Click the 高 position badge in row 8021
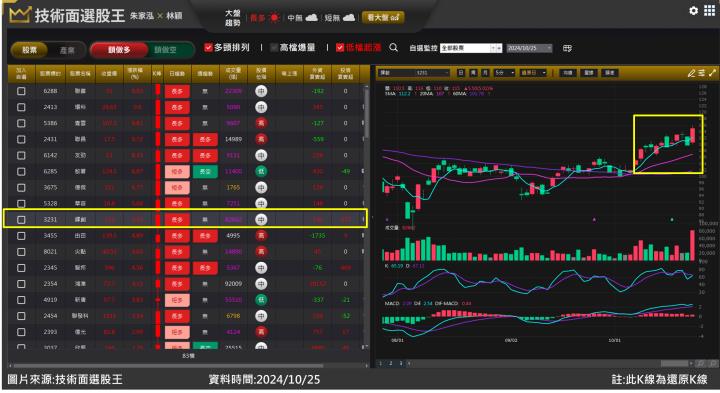This screenshot has height=393, width=720. point(261,252)
